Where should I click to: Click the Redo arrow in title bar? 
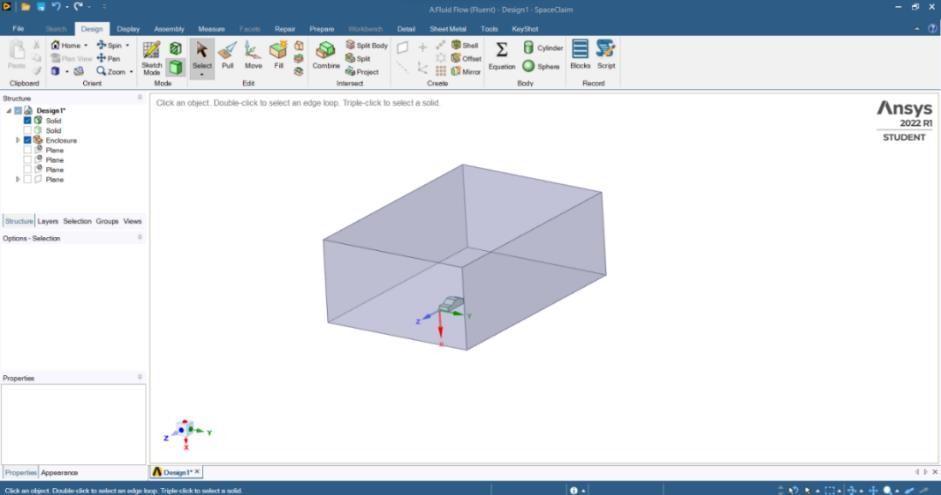click(x=78, y=7)
